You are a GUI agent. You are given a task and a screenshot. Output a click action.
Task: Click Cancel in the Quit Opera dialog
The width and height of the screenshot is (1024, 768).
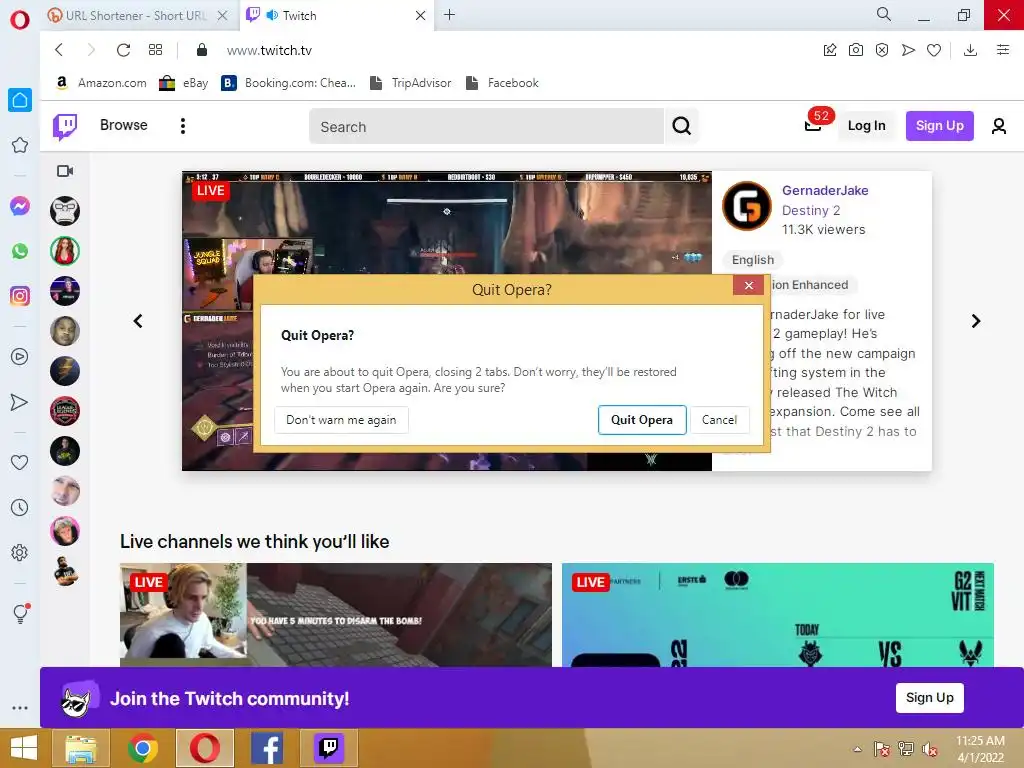click(719, 420)
